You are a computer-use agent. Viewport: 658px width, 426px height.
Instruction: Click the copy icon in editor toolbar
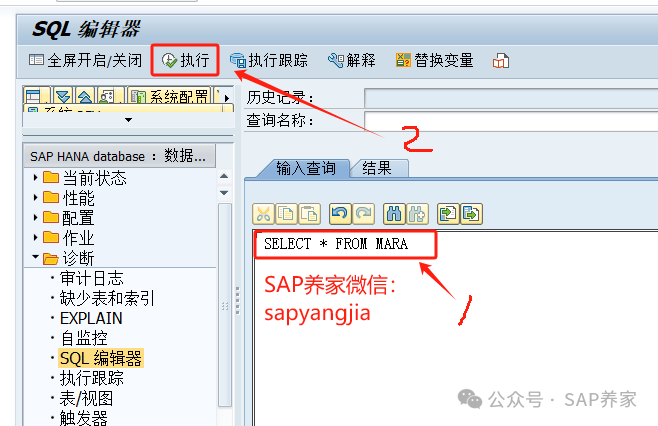pos(286,214)
